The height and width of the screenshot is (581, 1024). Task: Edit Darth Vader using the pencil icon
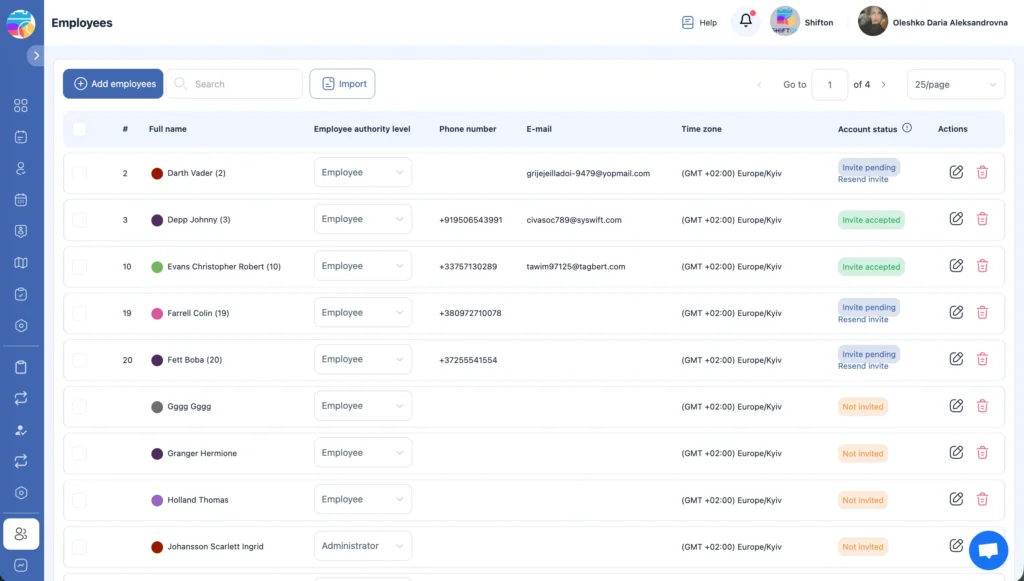click(x=955, y=172)
